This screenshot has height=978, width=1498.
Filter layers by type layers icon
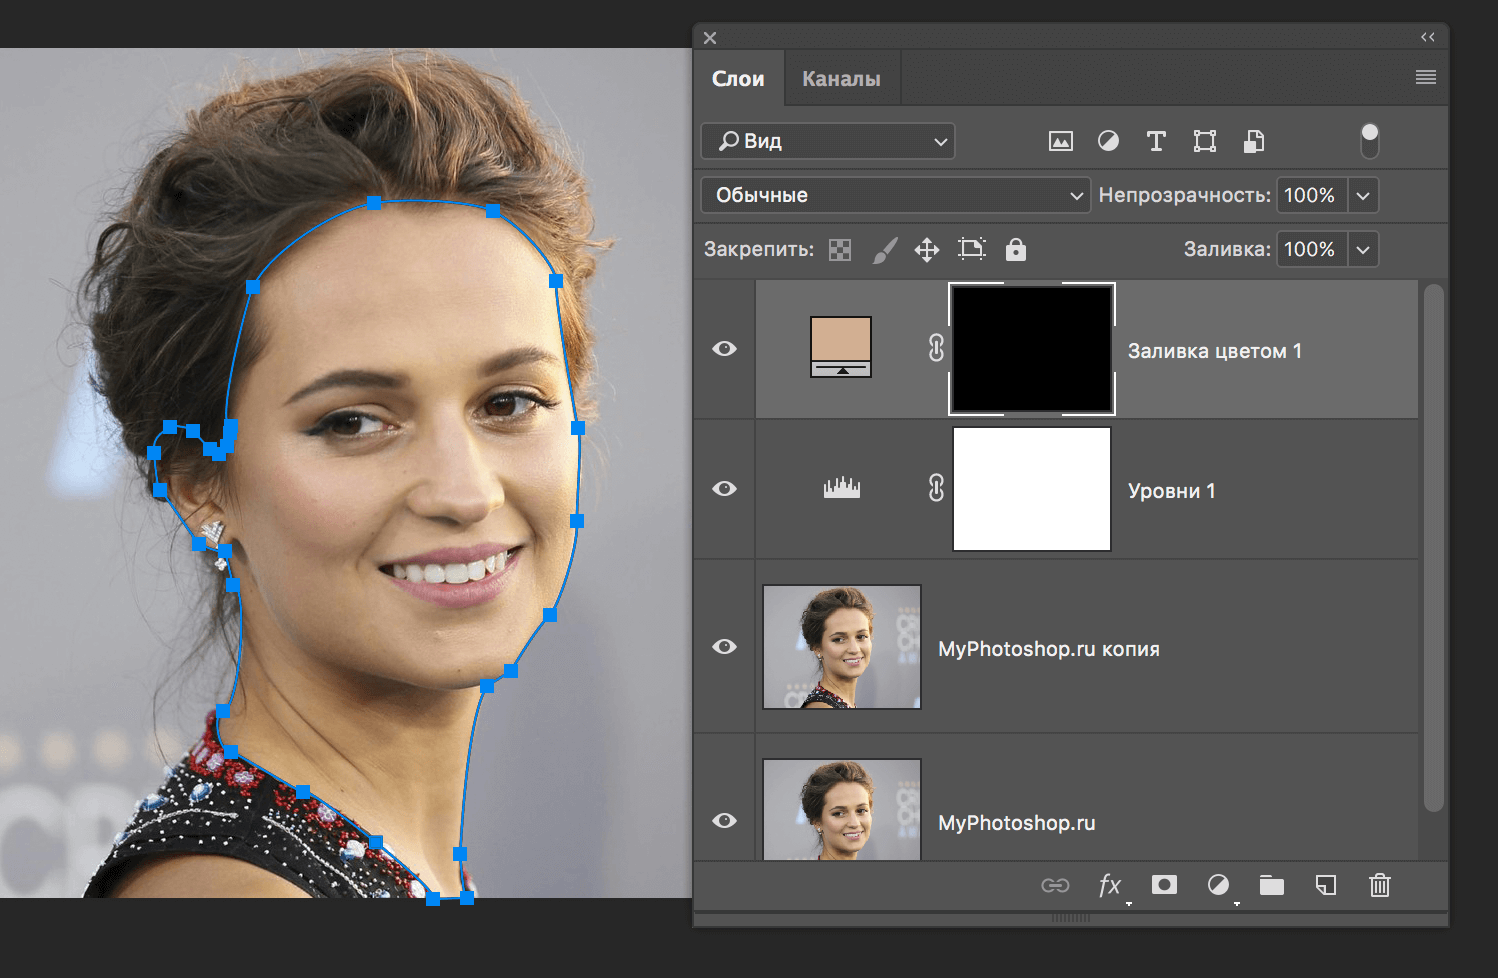pos(1156,141)
